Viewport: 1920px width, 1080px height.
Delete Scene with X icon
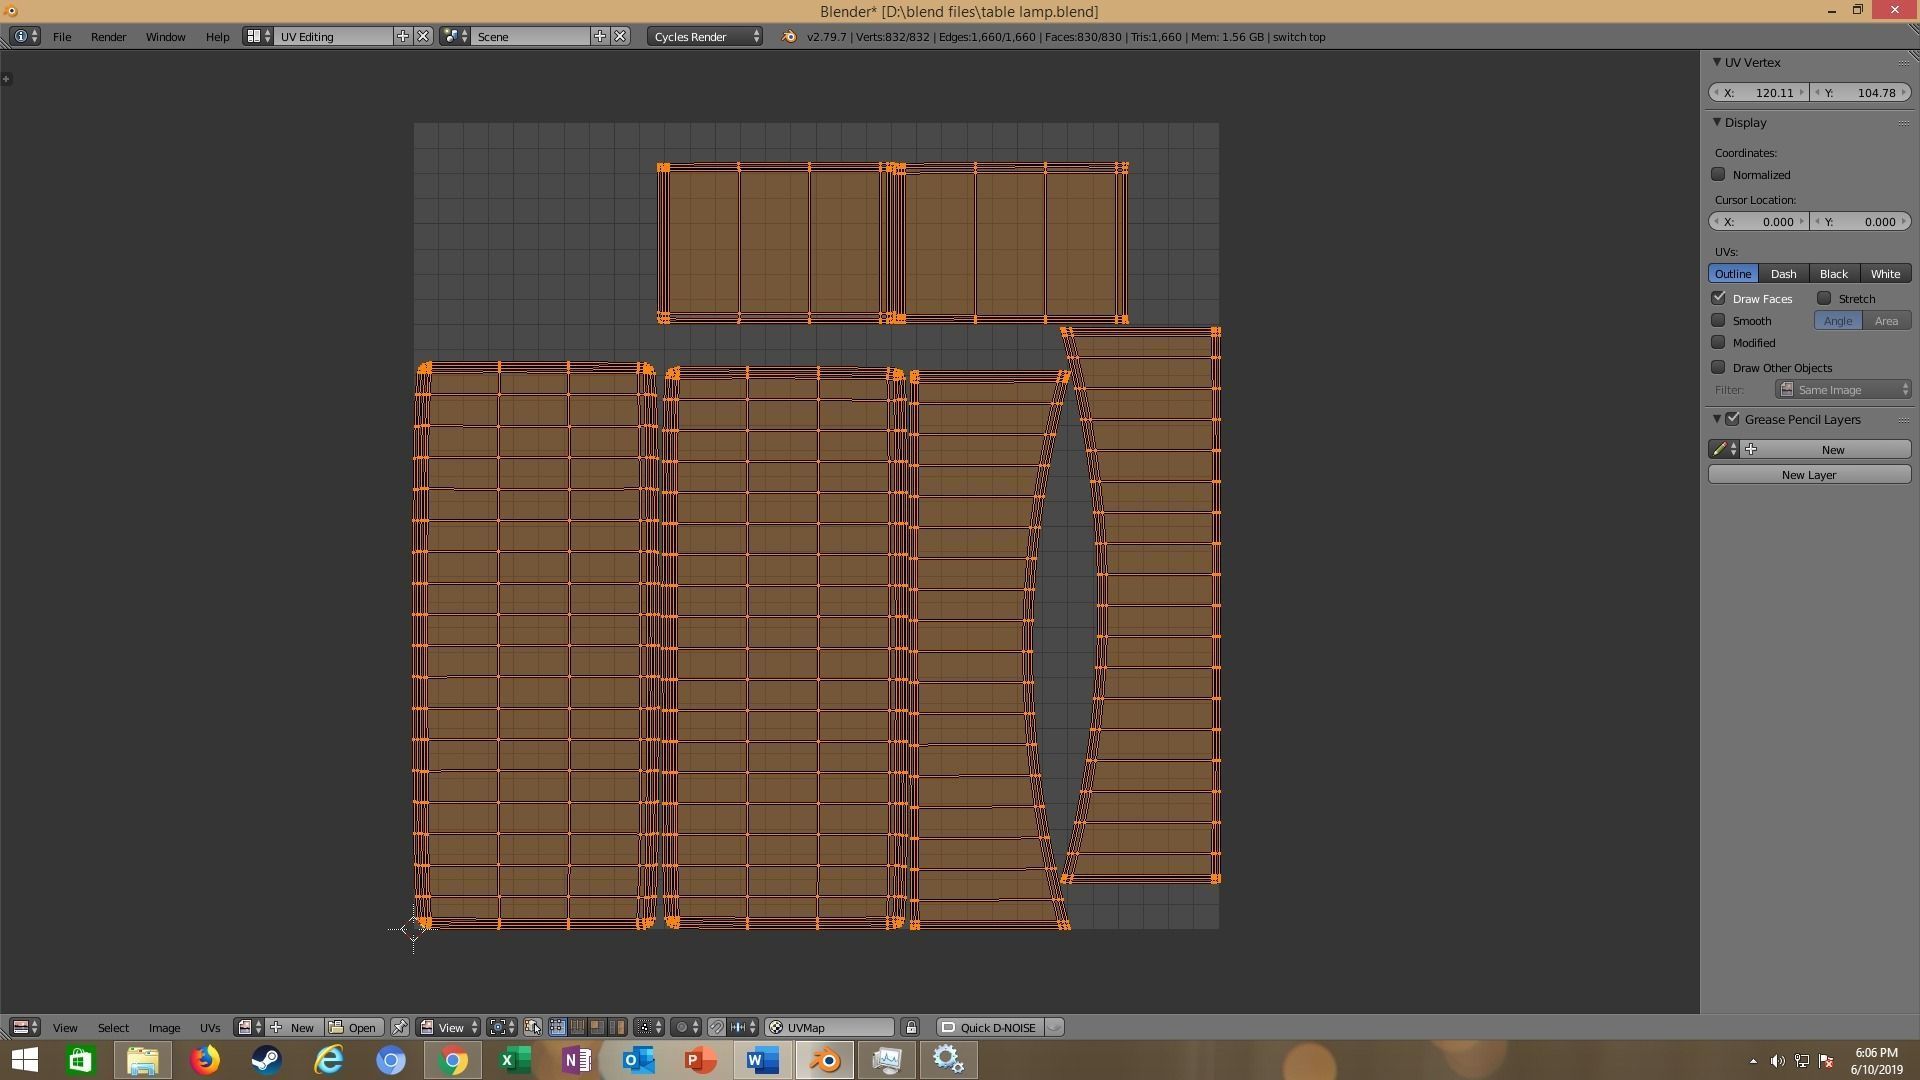(620, 36)
